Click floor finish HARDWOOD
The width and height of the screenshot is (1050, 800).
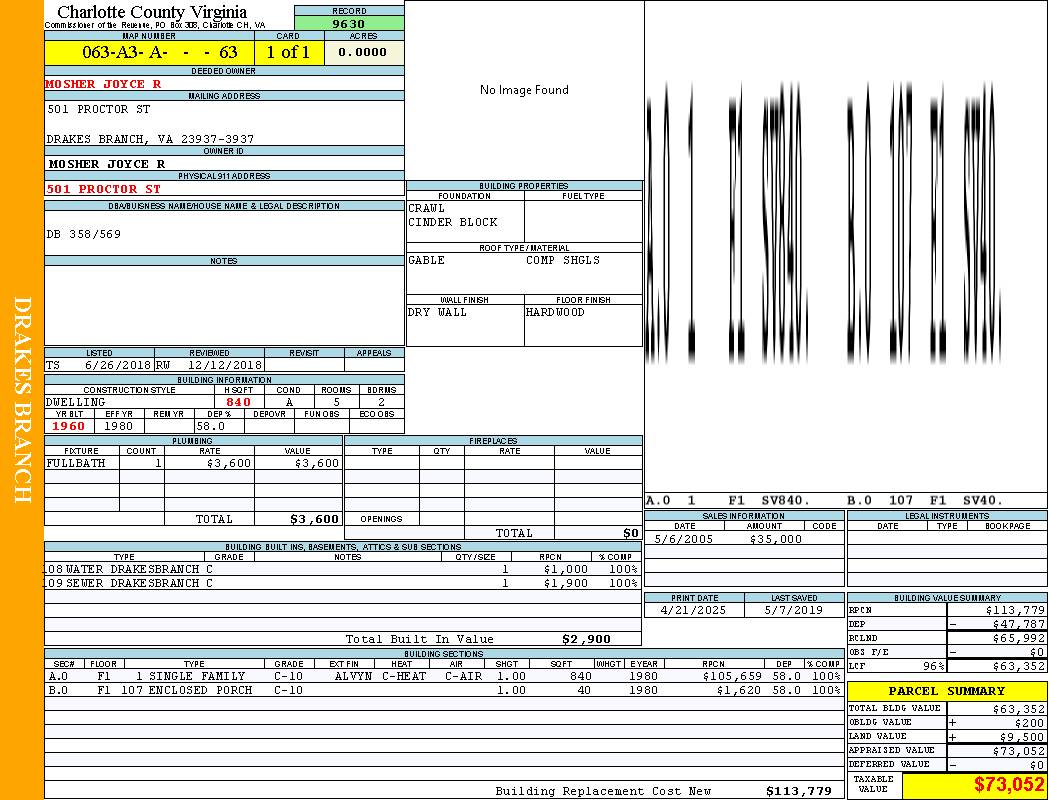pos(555,312)
